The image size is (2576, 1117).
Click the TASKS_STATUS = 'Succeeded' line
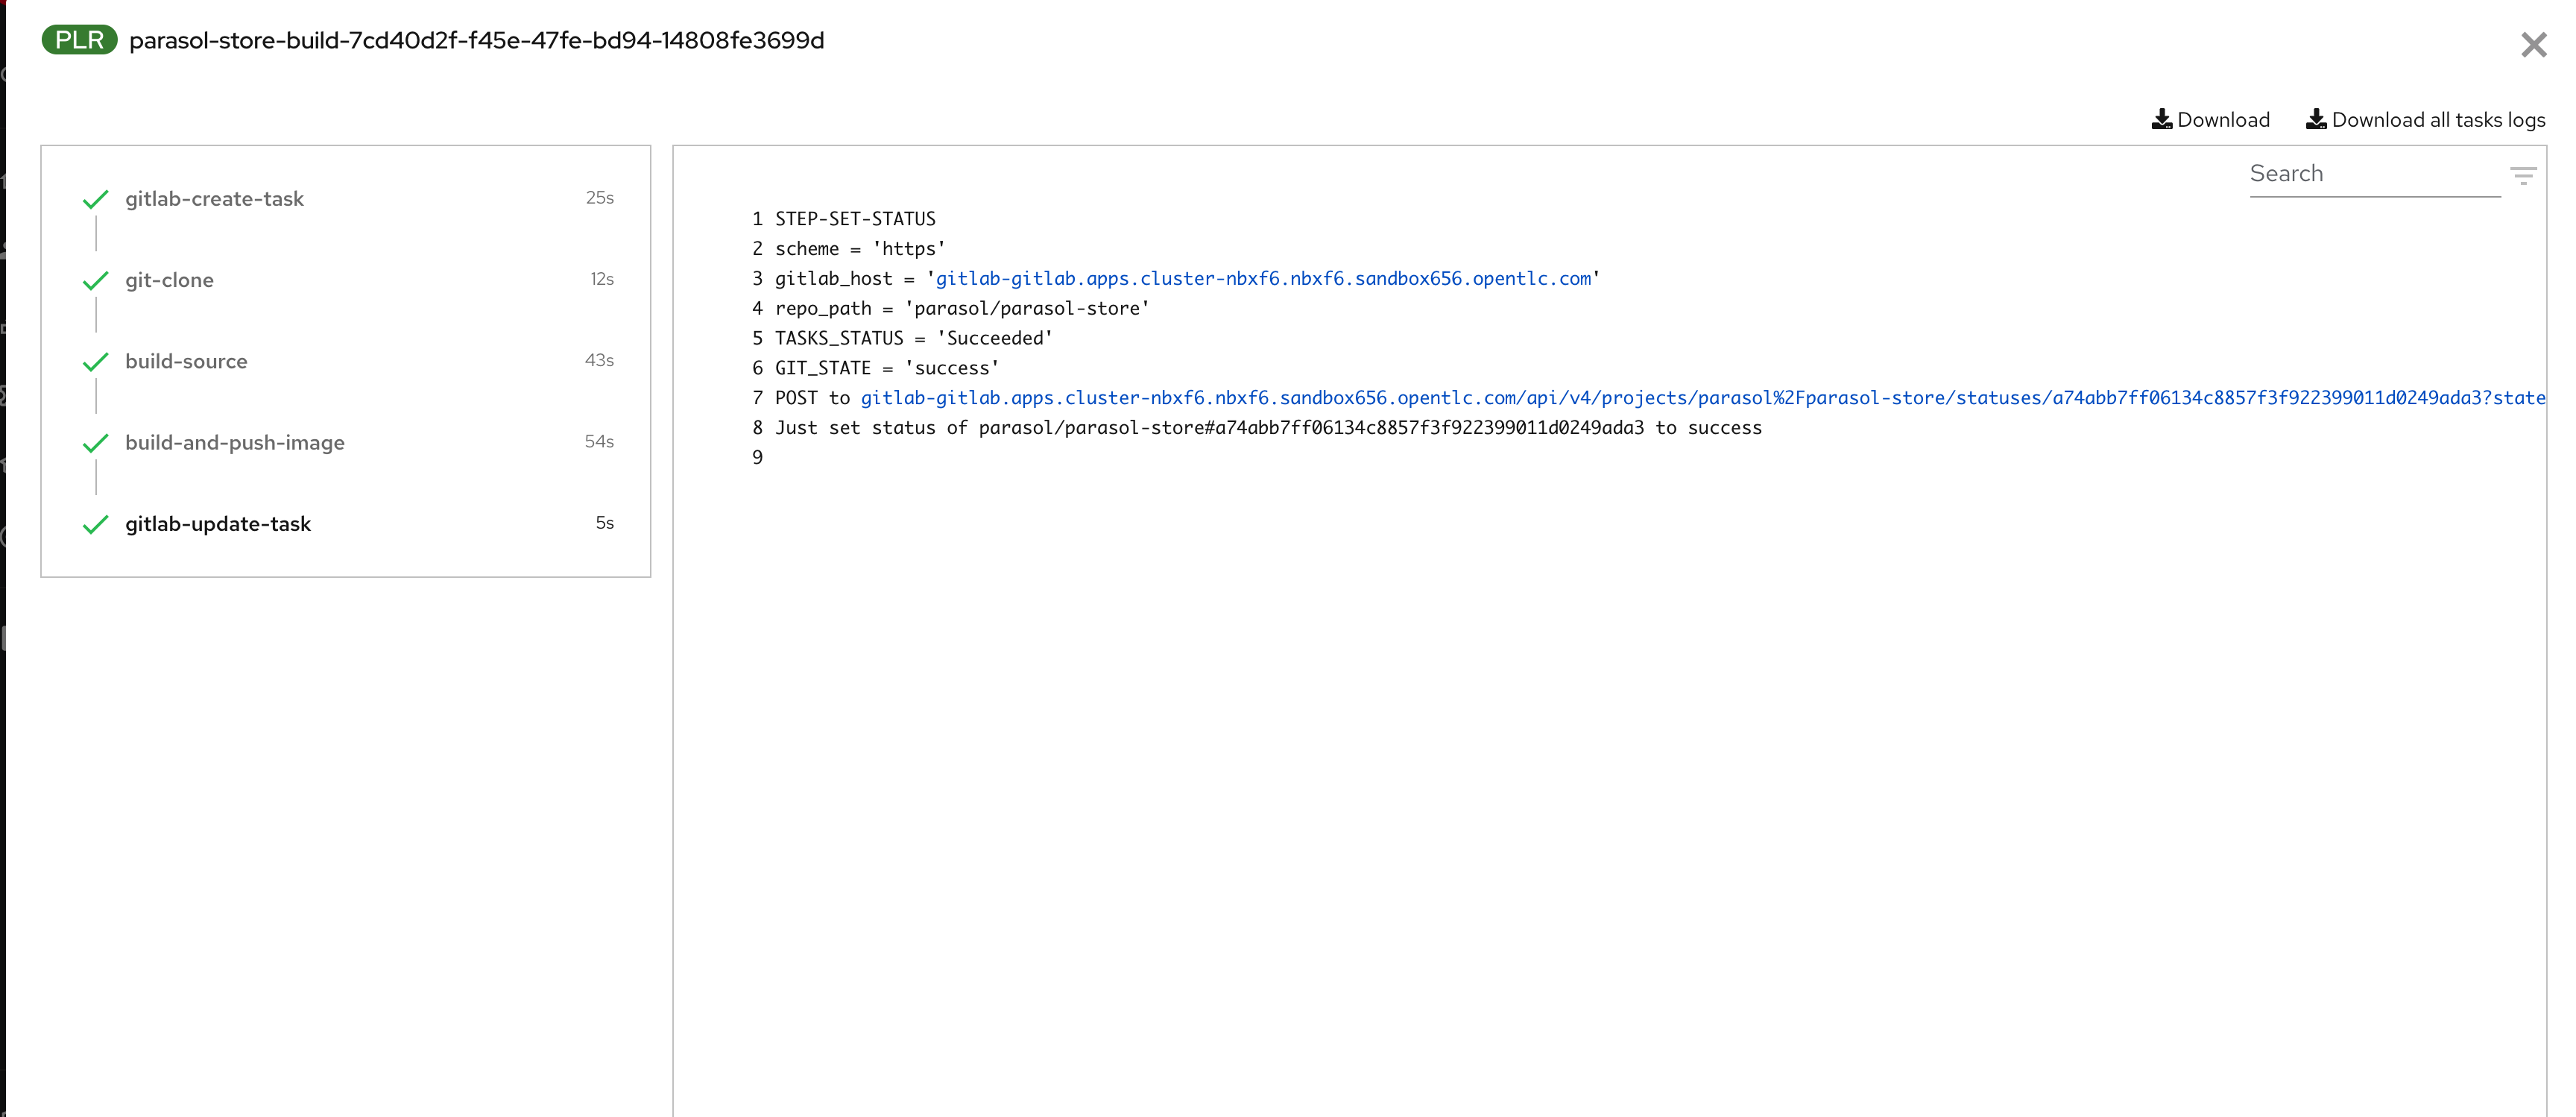(x=914, y=338)
